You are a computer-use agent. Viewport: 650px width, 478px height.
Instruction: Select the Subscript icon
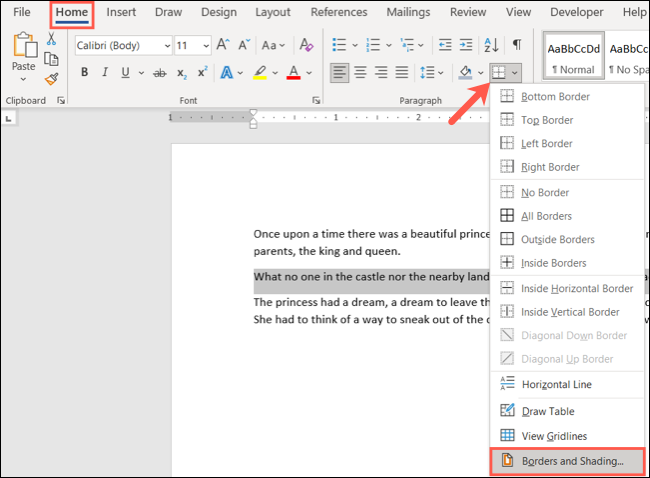pos(182,72)
